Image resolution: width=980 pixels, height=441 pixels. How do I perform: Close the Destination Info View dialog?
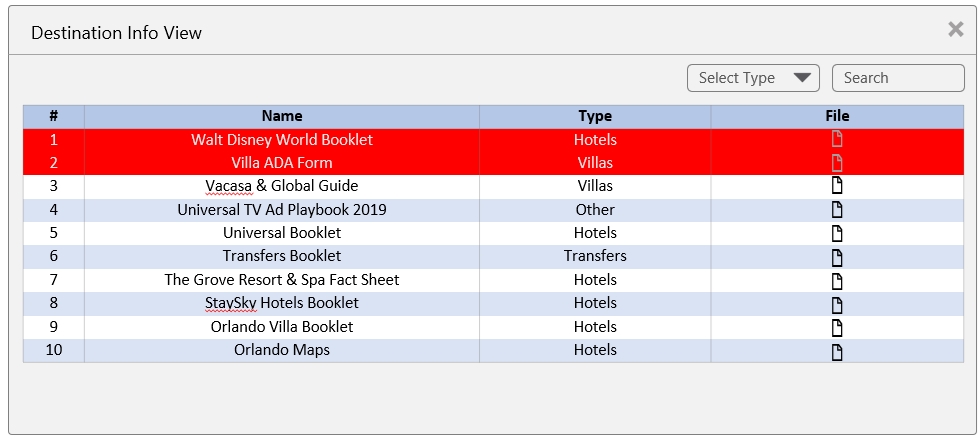pyautogui.click(x=955, y=30)
